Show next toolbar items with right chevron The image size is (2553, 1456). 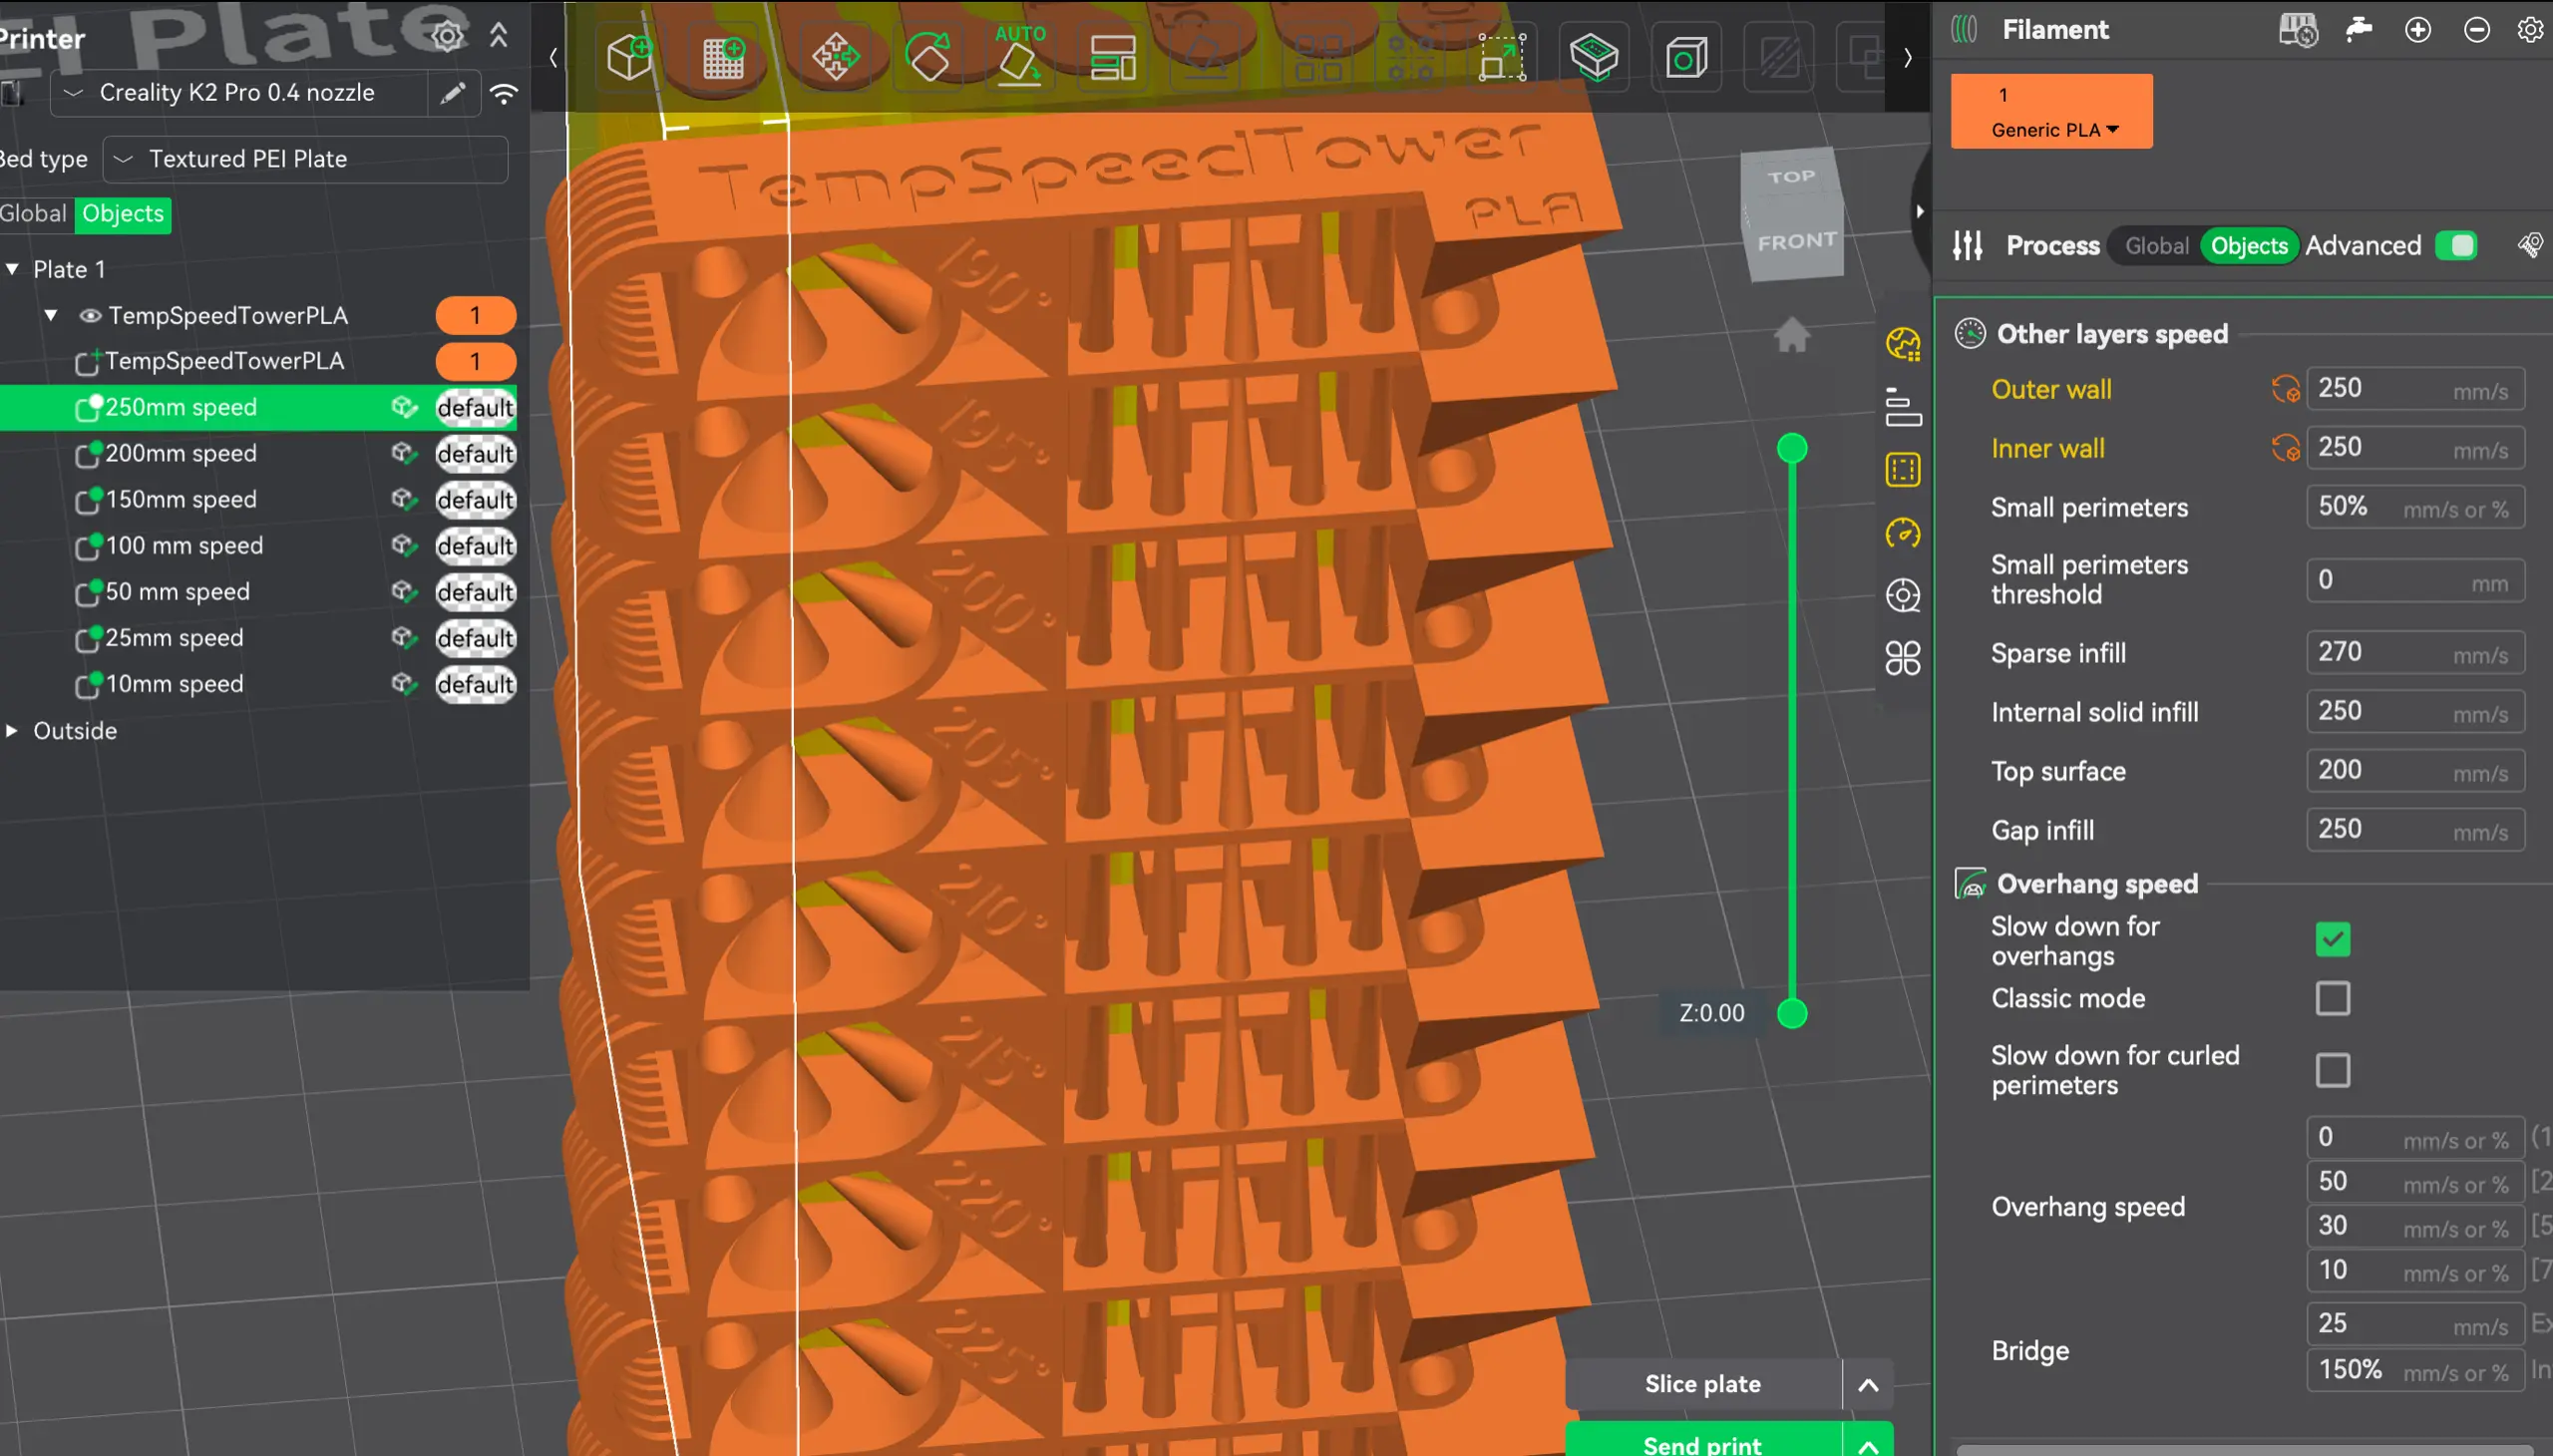(1907, 58)
